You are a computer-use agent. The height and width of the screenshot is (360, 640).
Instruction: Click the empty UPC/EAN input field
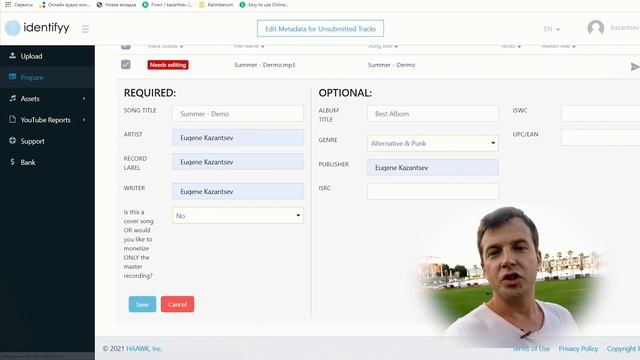[x=600, y=138]
